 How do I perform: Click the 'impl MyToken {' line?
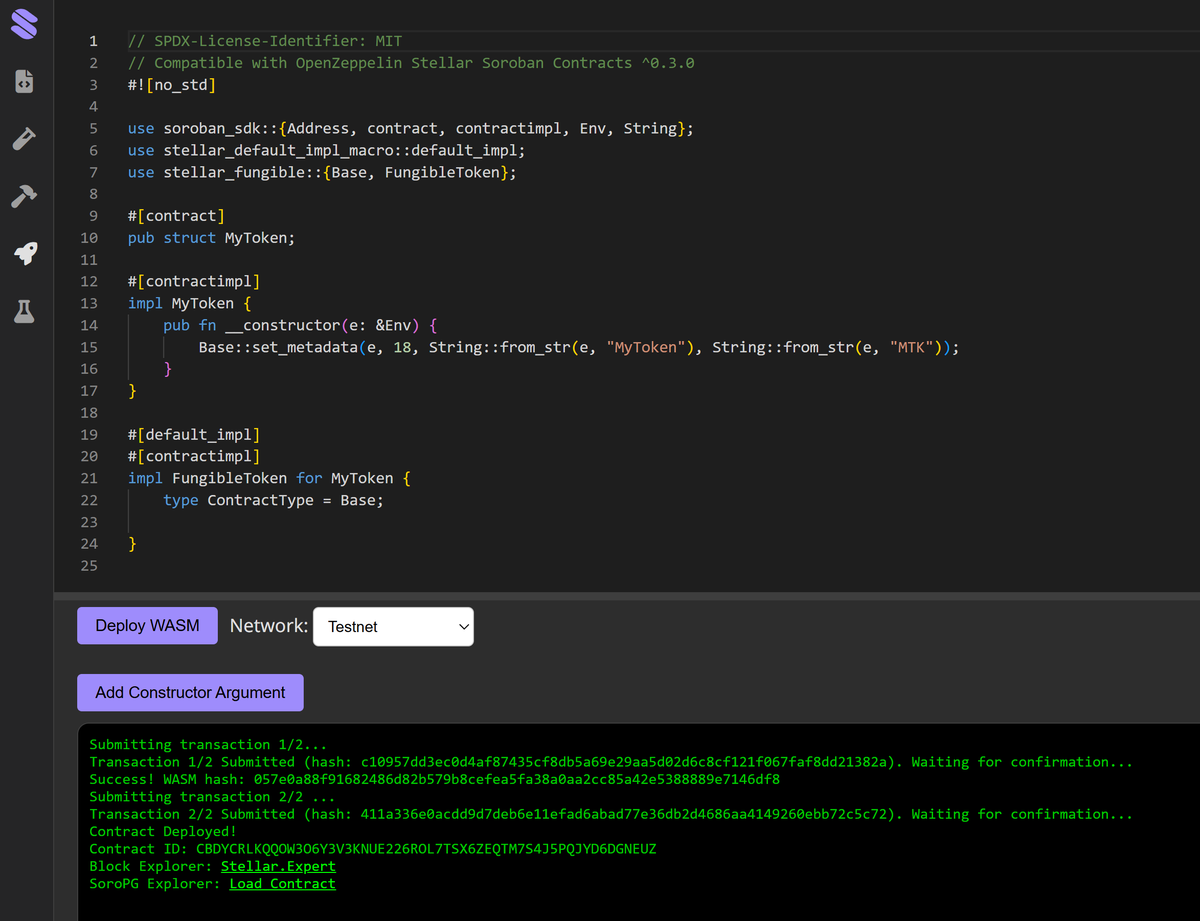point(190,303)
